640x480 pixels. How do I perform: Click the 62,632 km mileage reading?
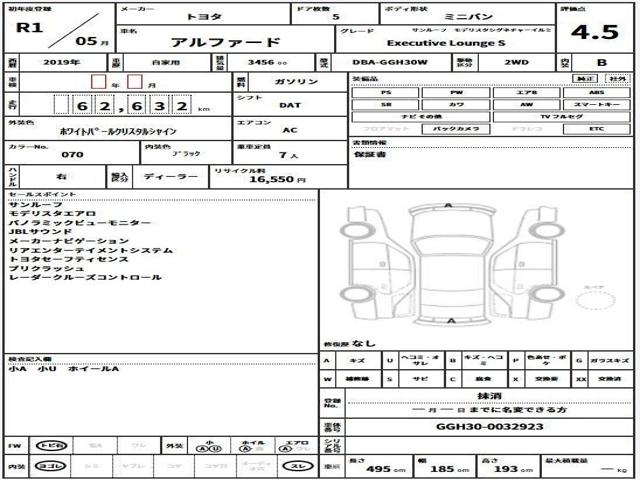(x=132, y=106)
